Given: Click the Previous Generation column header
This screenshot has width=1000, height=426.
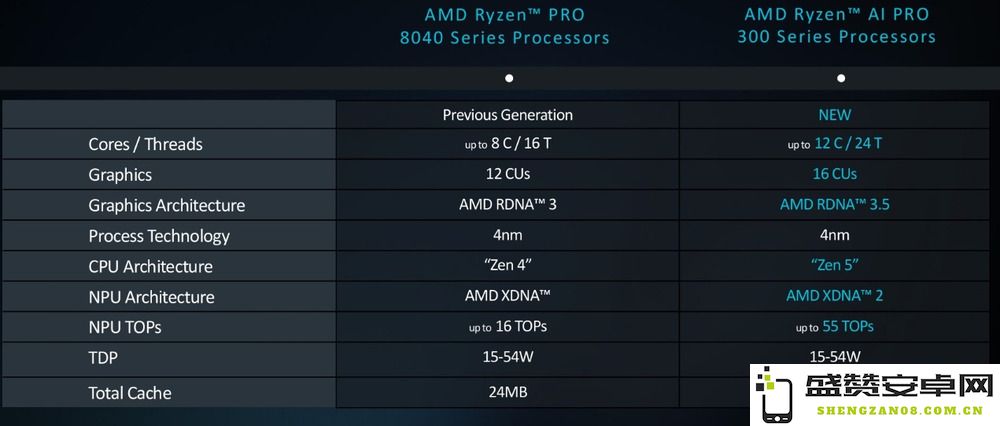Looking at the screenshot, I should [x=508, y=115].
